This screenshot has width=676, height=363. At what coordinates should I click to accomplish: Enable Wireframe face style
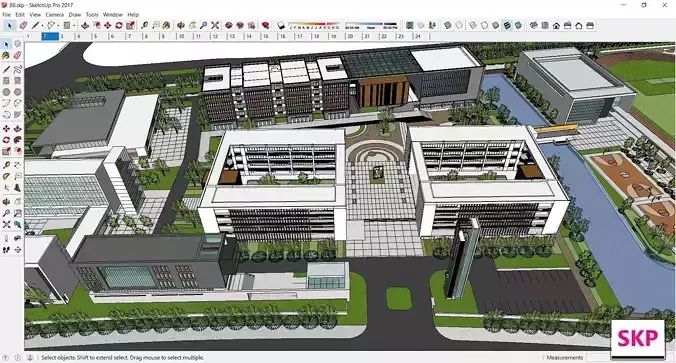click(473, 25)
